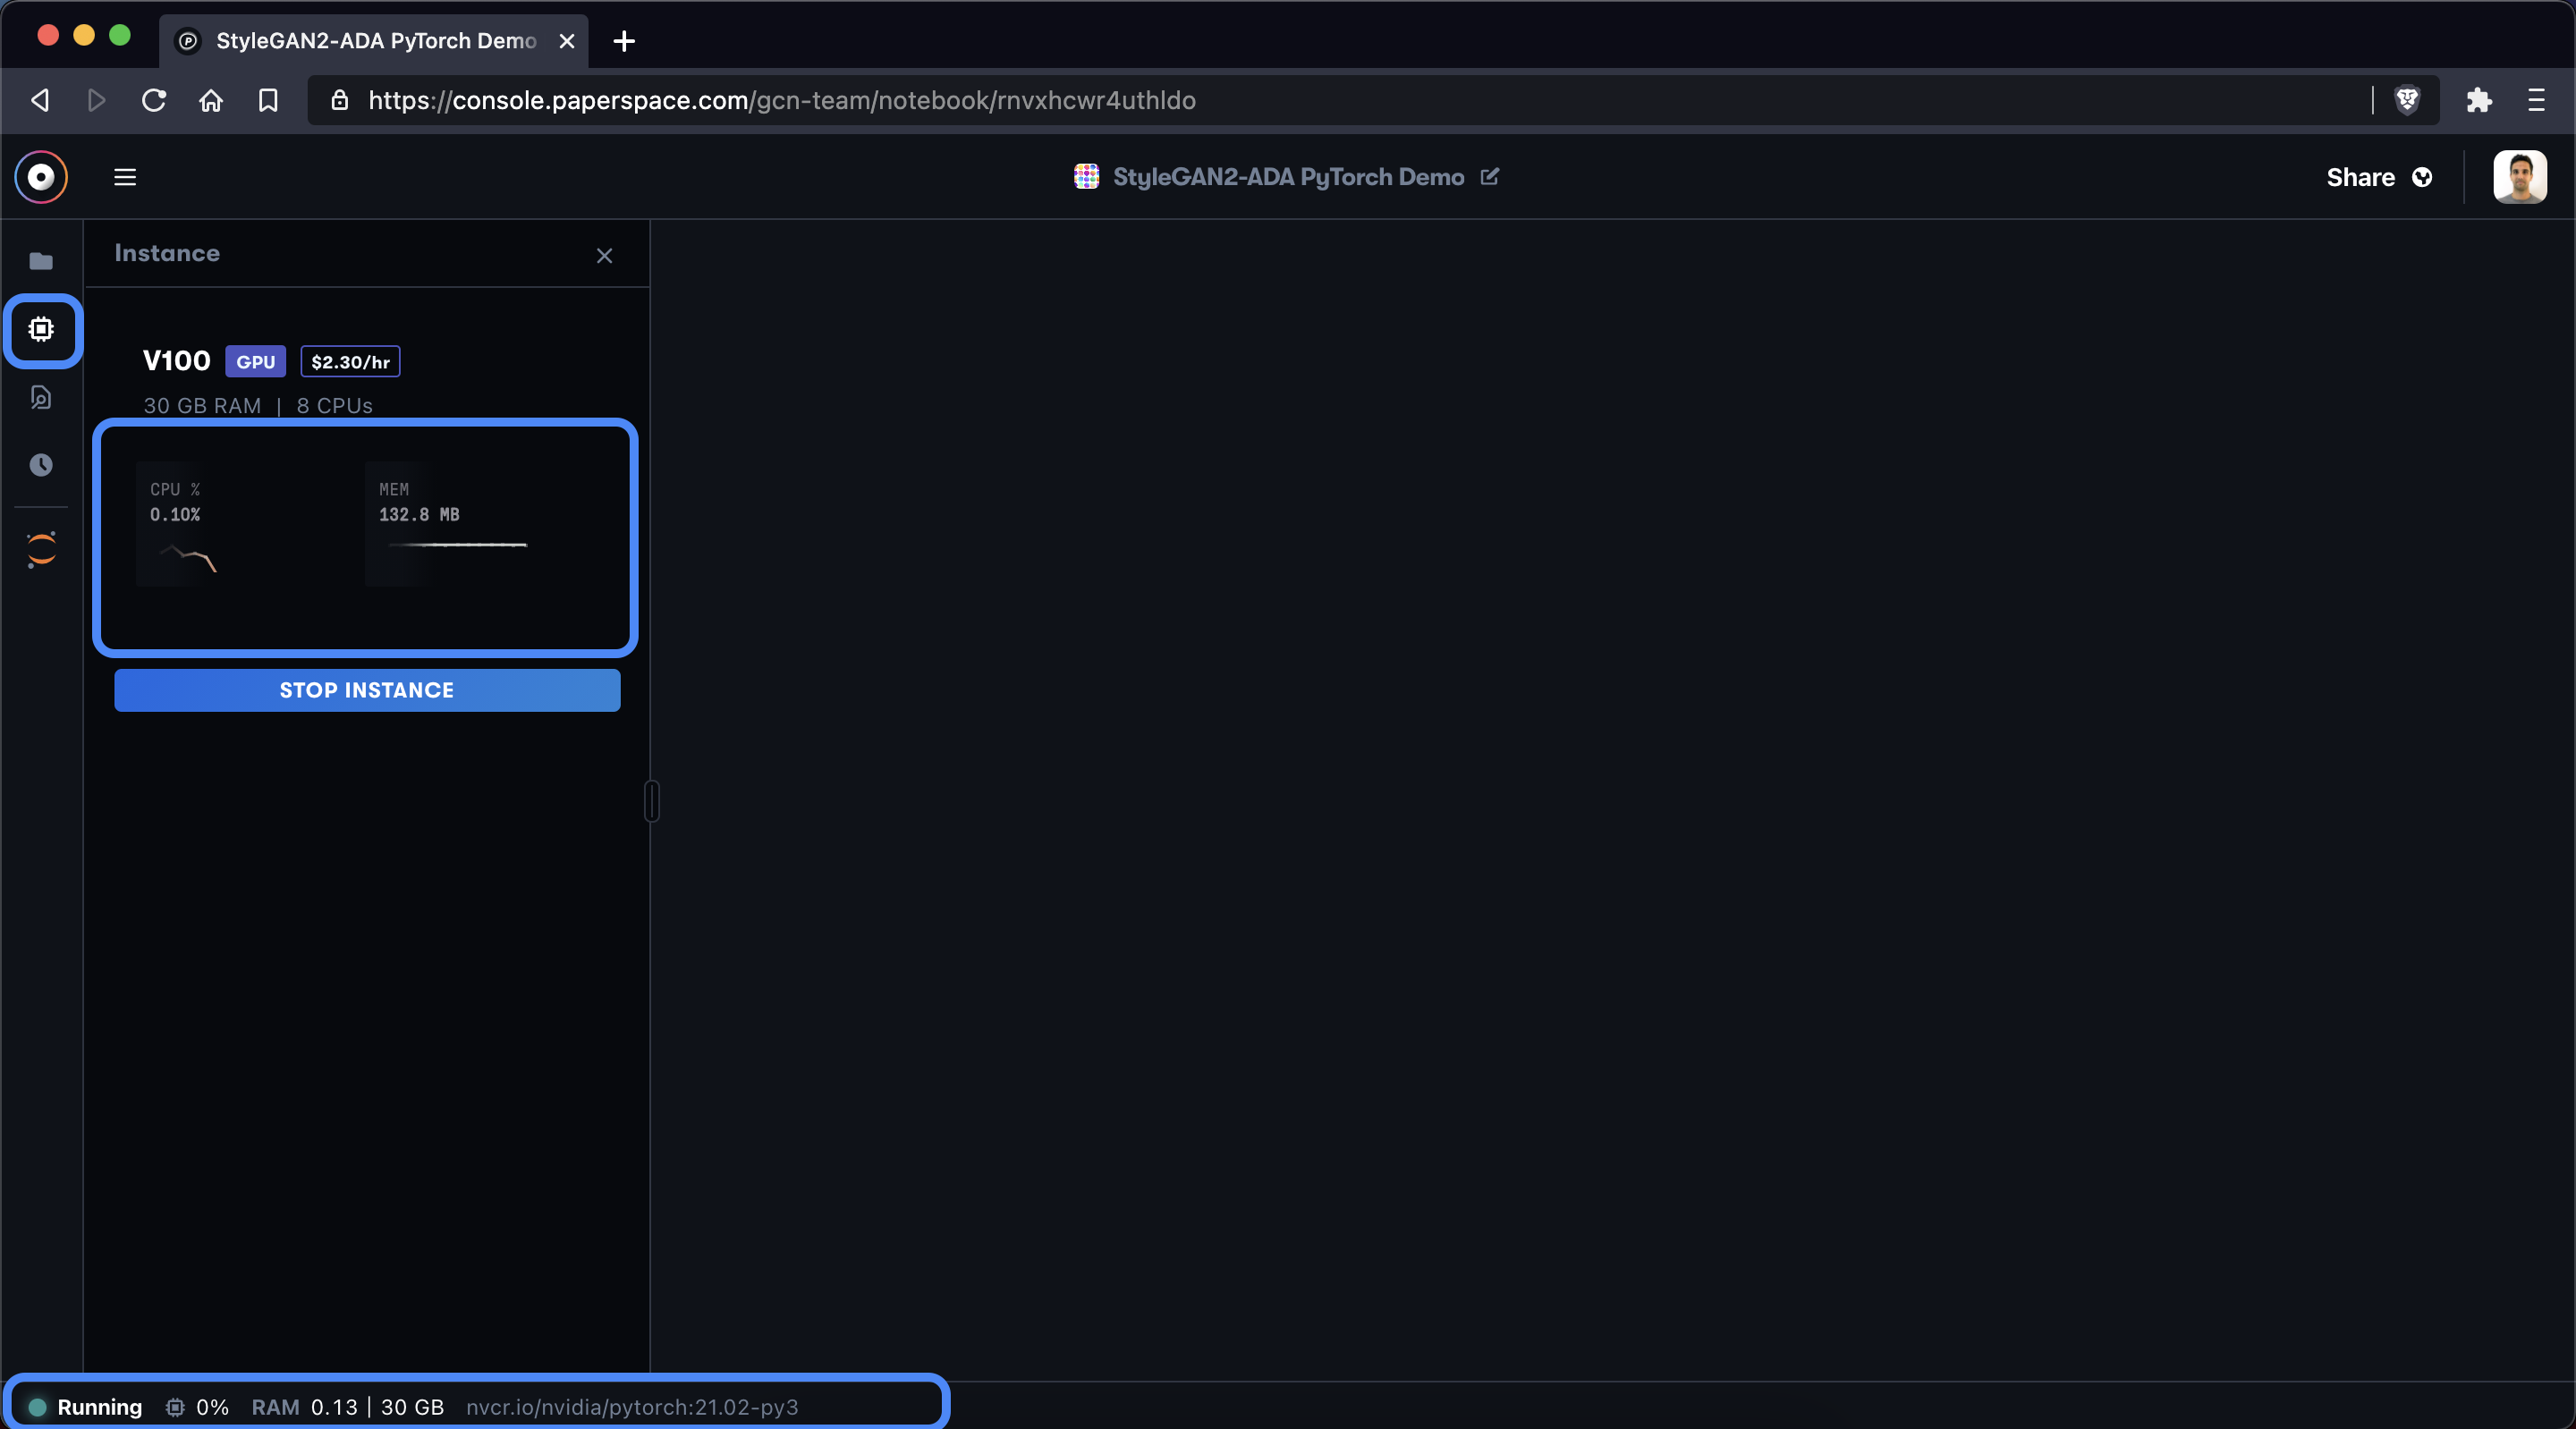Open a new browser tab
Image resolution: width=2576 pixels, height=1429 pixels.
point(623,41)
